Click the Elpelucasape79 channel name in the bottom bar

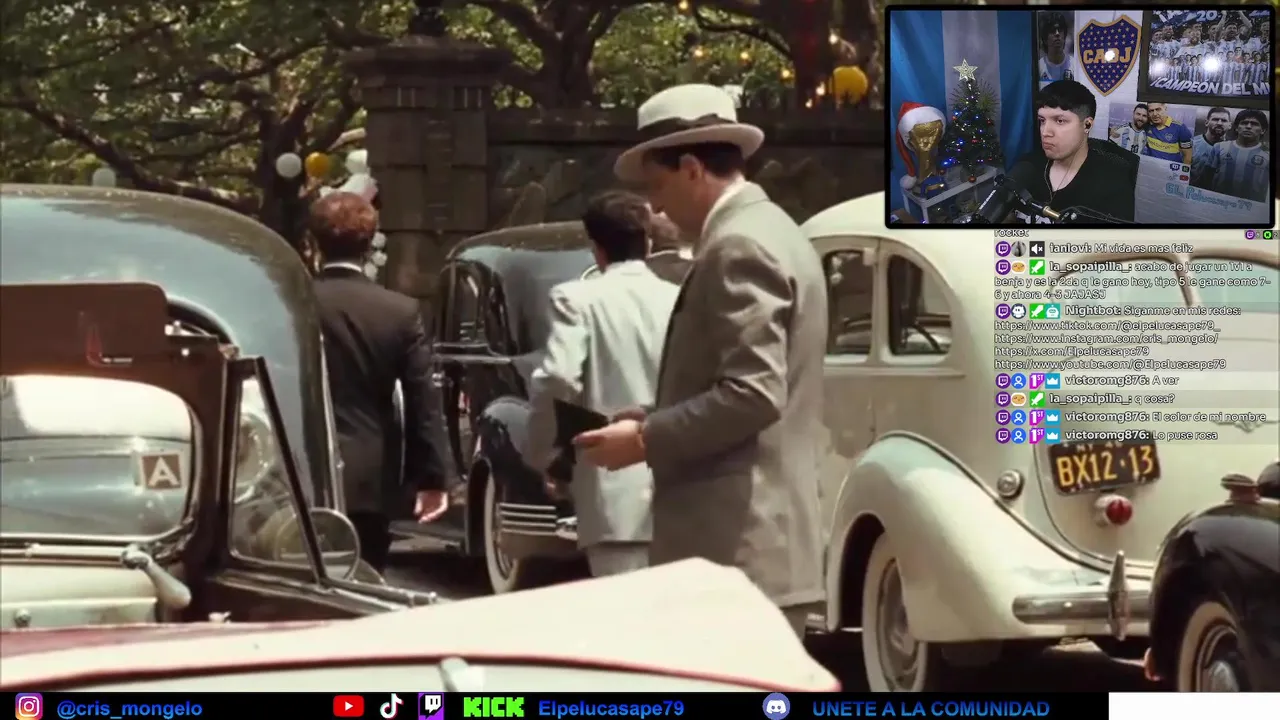pos(611,708)
